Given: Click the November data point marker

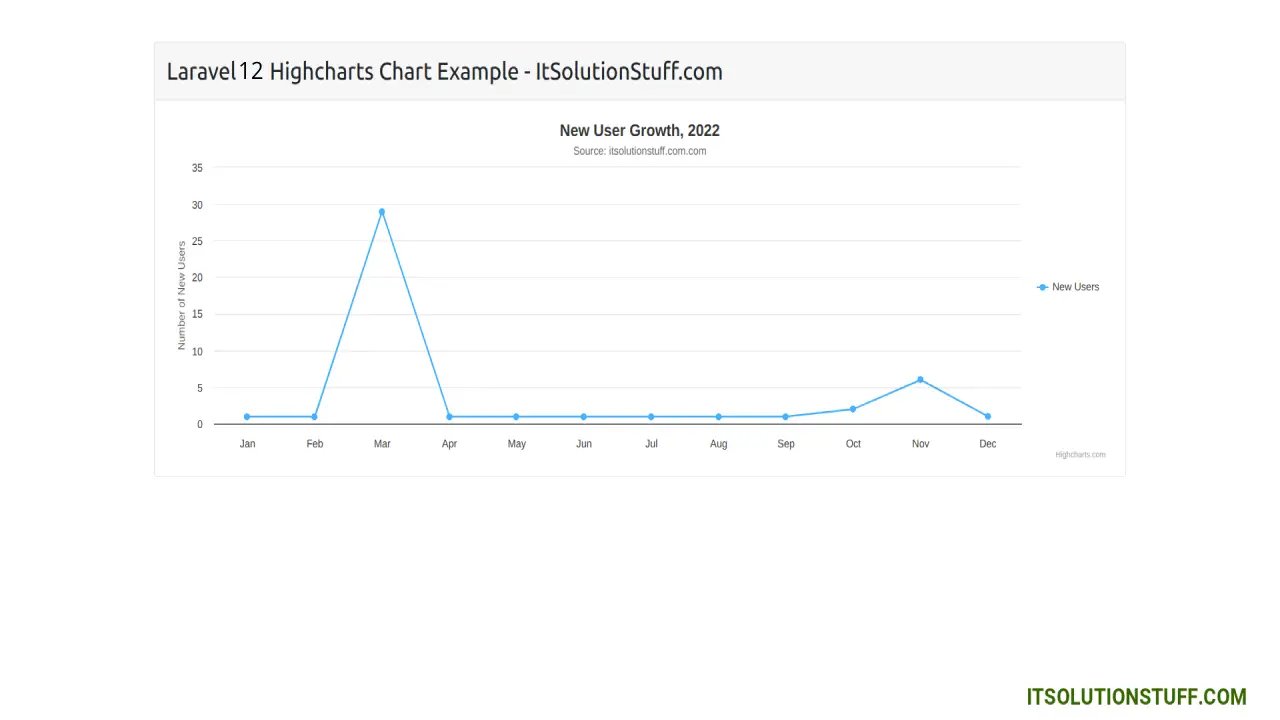Looking at the screenshot, I should [x=920, y=380].
